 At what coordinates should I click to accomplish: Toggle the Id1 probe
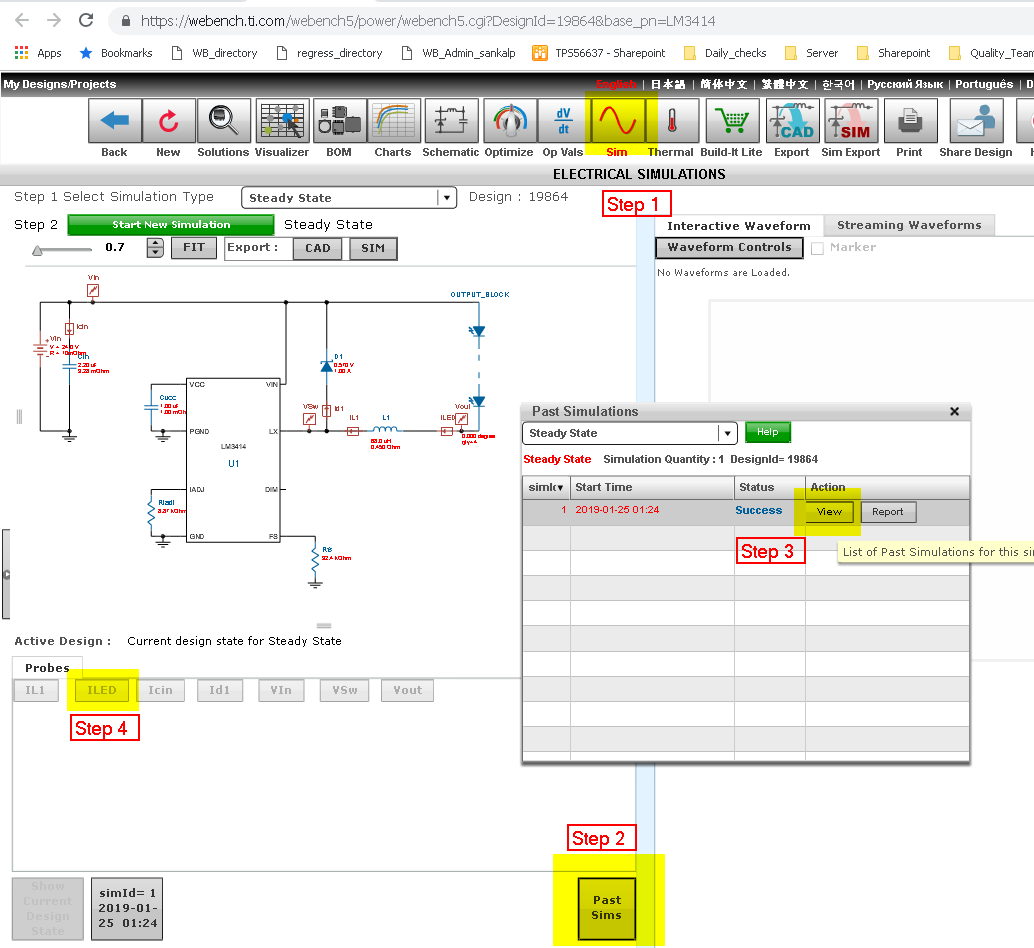220,690
